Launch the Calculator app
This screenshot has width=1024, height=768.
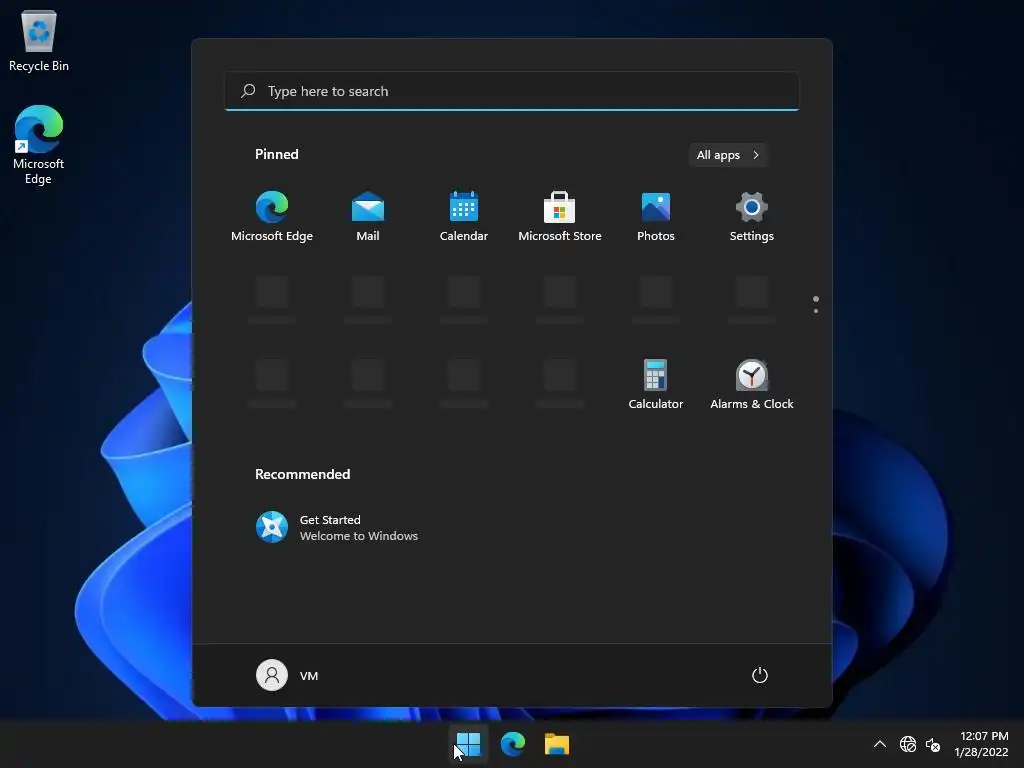tap(656, 384)
